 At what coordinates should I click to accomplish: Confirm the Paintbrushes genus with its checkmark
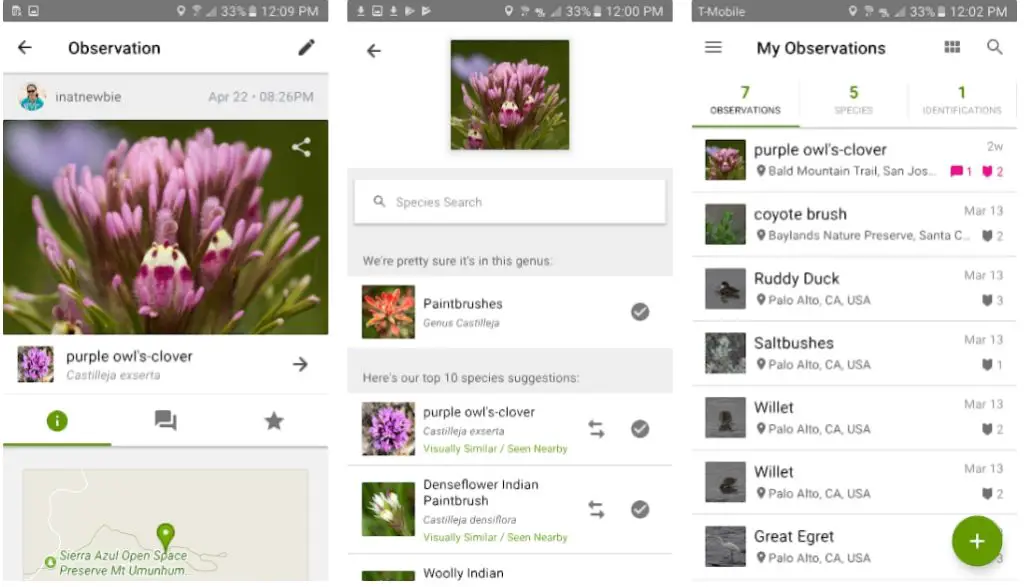[640, 311]
